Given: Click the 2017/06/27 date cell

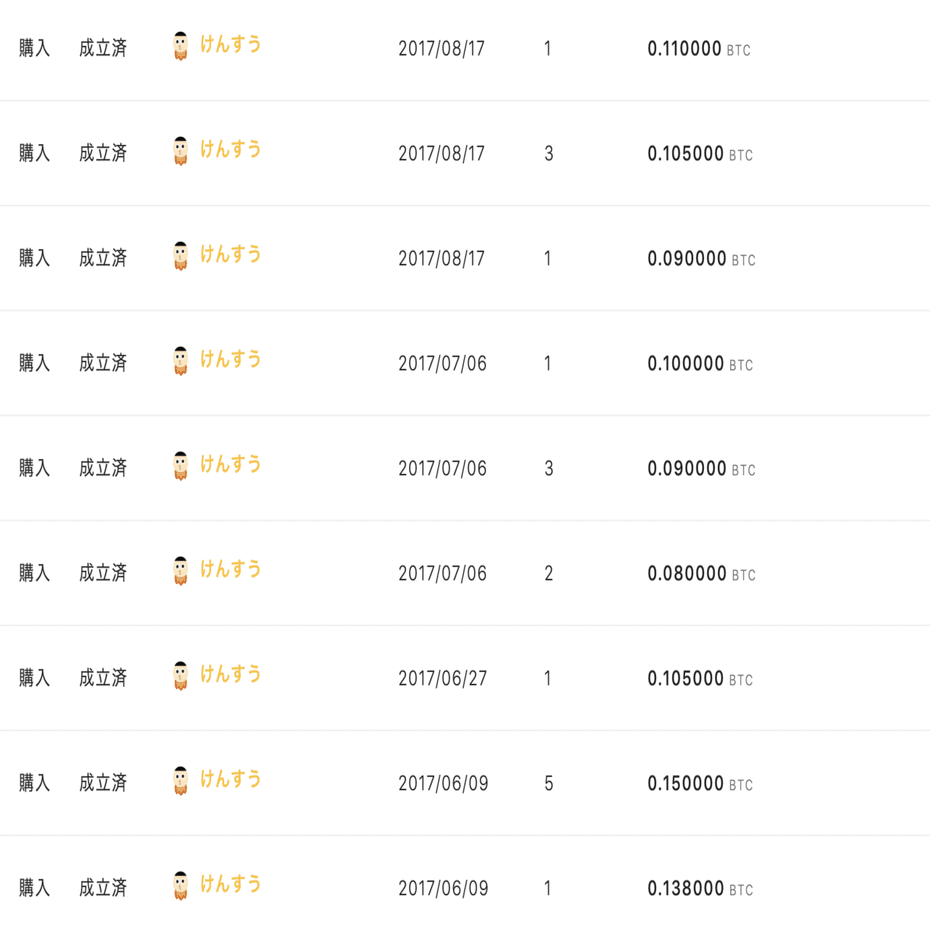Looking at the screenshot, I should 442,679.
